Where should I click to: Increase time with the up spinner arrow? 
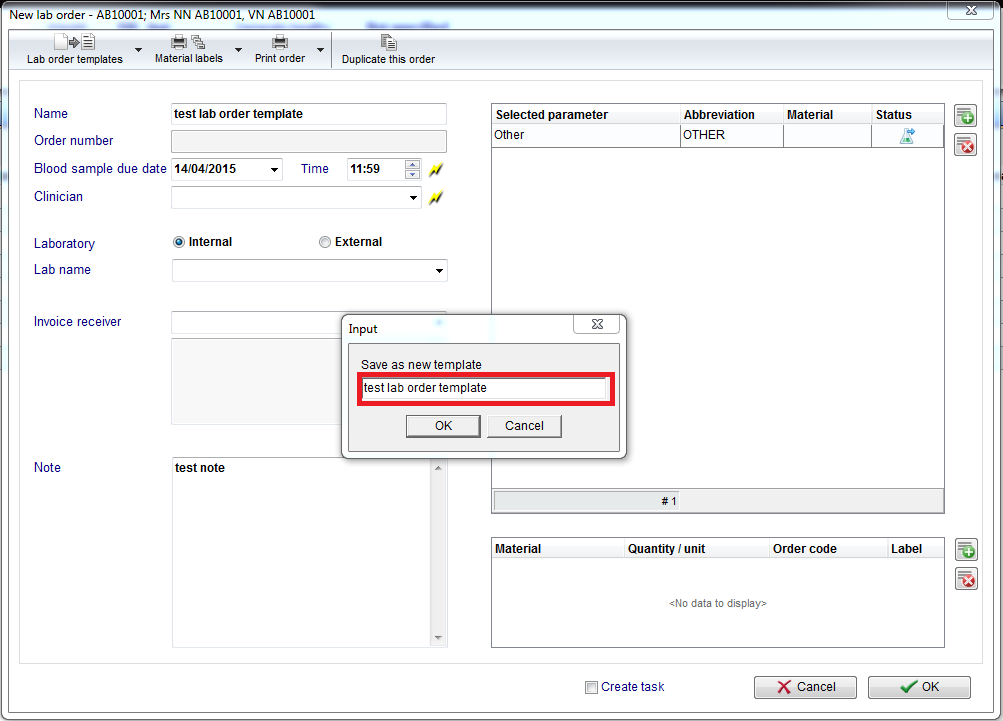[413, 164]
